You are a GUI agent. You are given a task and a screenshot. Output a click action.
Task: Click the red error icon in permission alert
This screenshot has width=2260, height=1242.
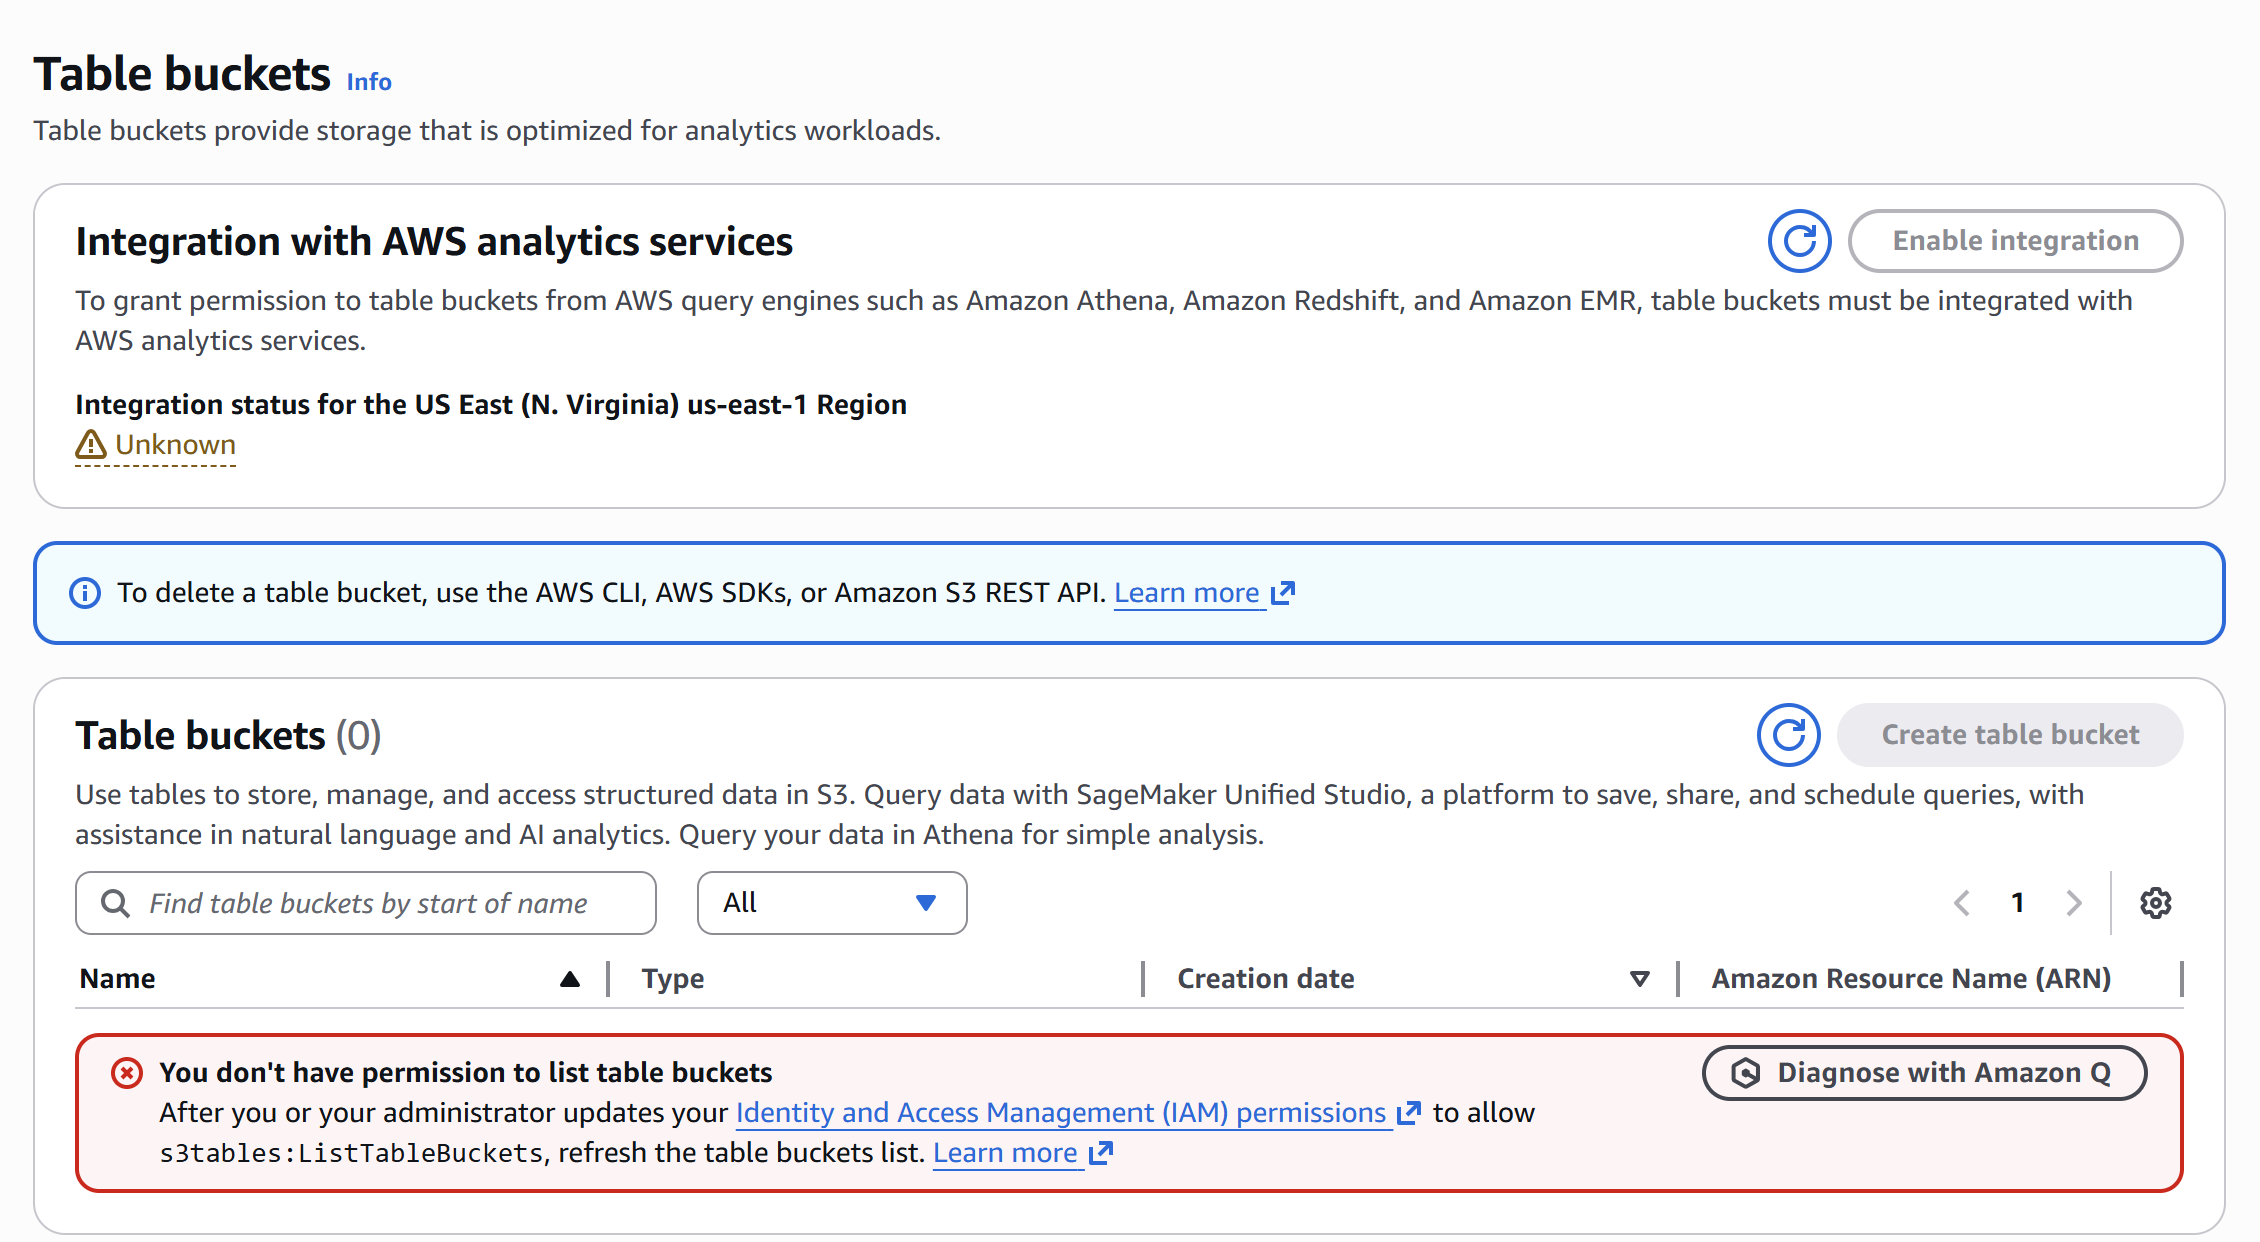point(127,1073)
